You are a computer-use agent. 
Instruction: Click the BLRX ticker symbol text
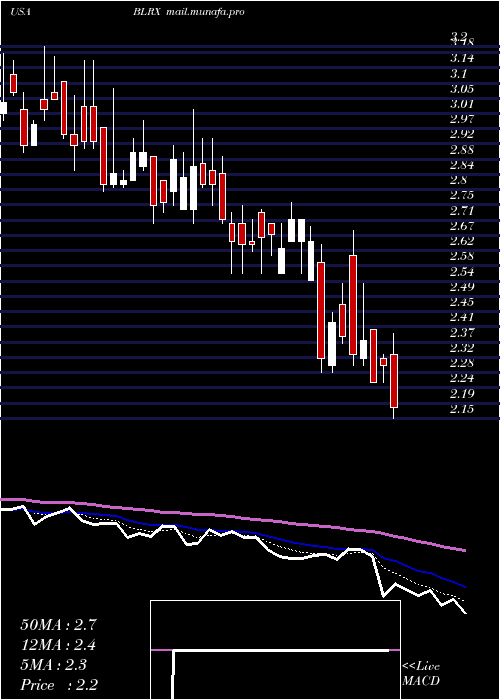point(146,12)
